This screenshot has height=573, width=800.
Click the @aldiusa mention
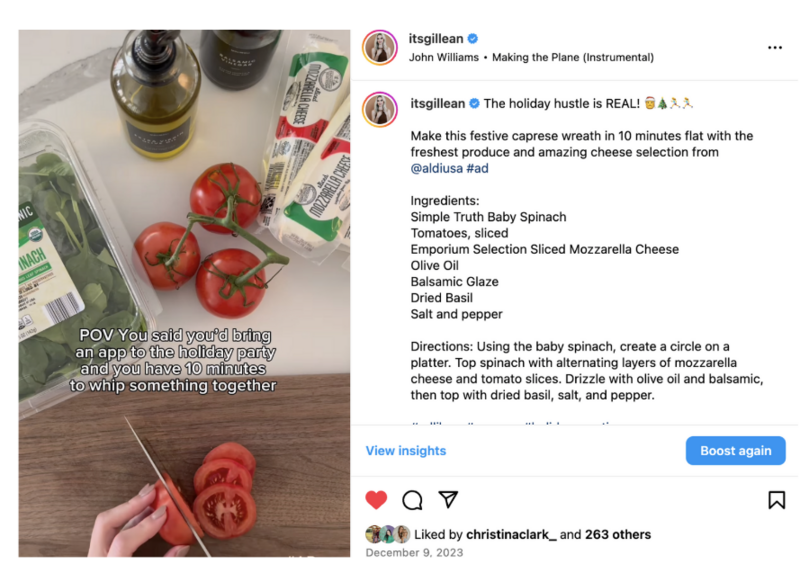(x=436, y=169)
